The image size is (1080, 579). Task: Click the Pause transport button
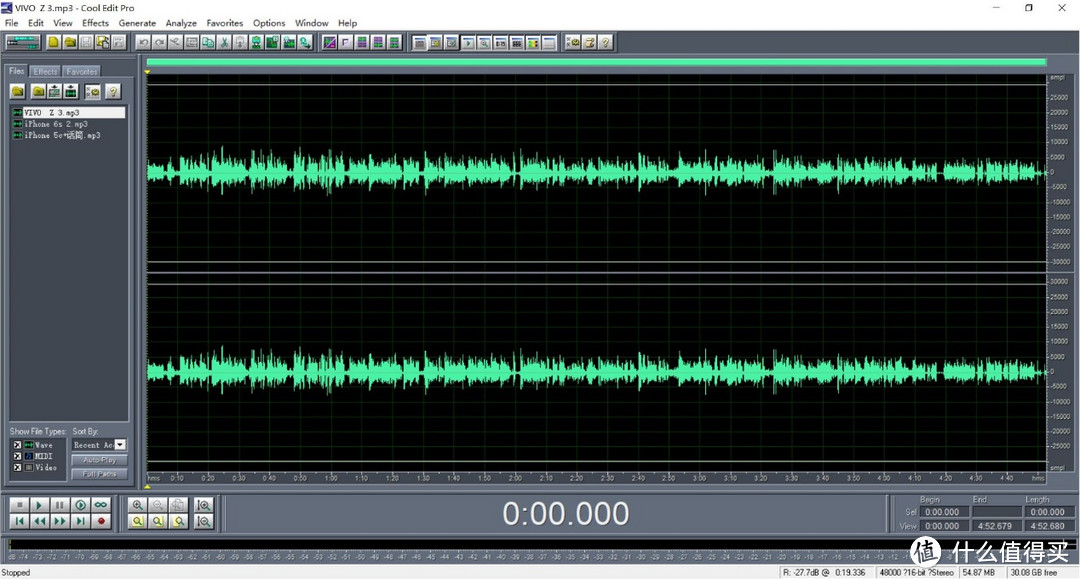pos(59,505)
